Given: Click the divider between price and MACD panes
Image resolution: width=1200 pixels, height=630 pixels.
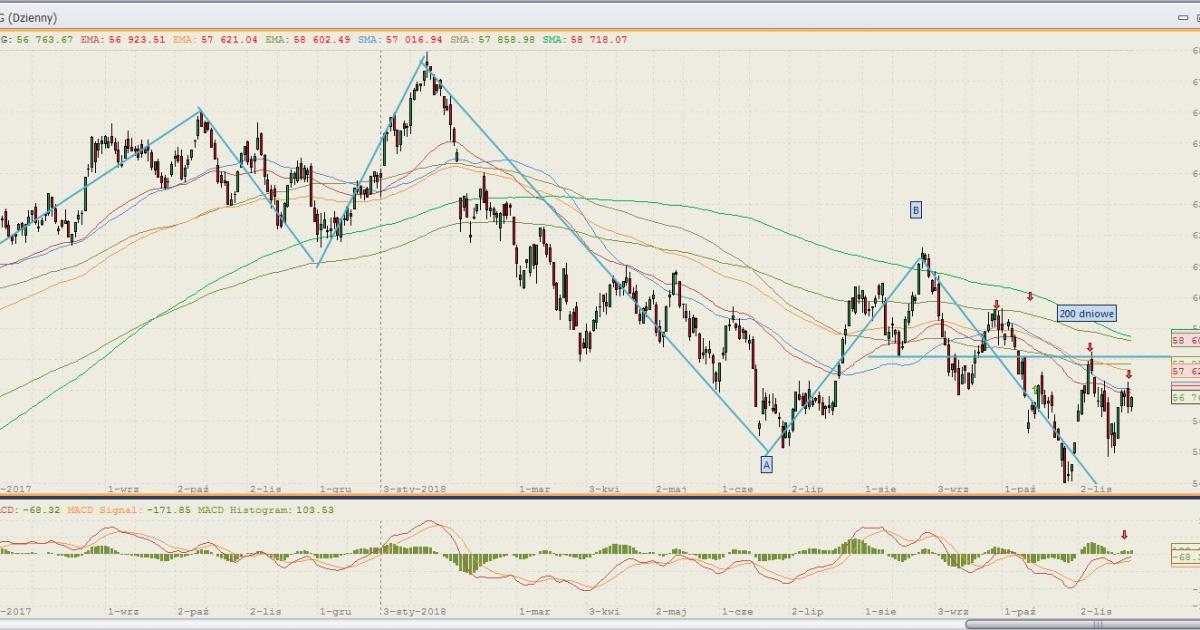Looking at the screenshot, I should (600, 497).
